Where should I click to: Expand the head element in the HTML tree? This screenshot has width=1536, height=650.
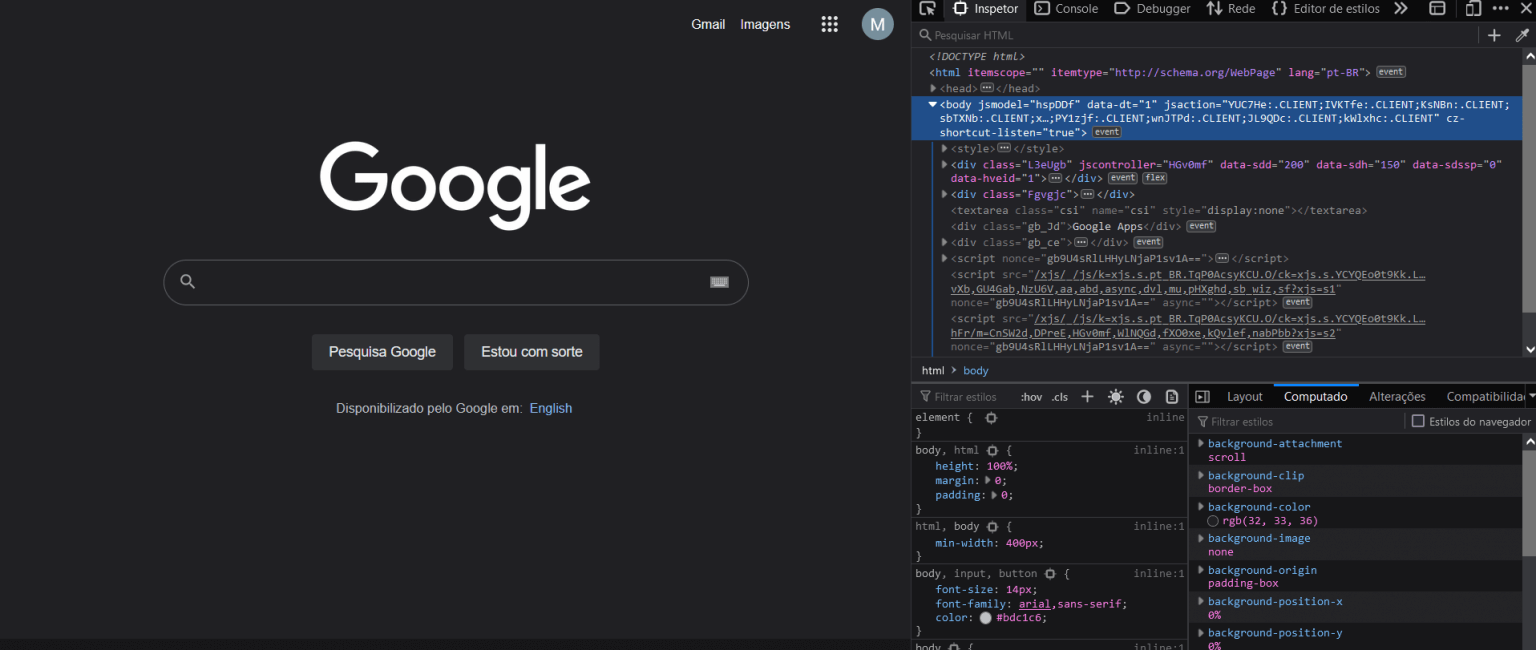tap(935, 88)
